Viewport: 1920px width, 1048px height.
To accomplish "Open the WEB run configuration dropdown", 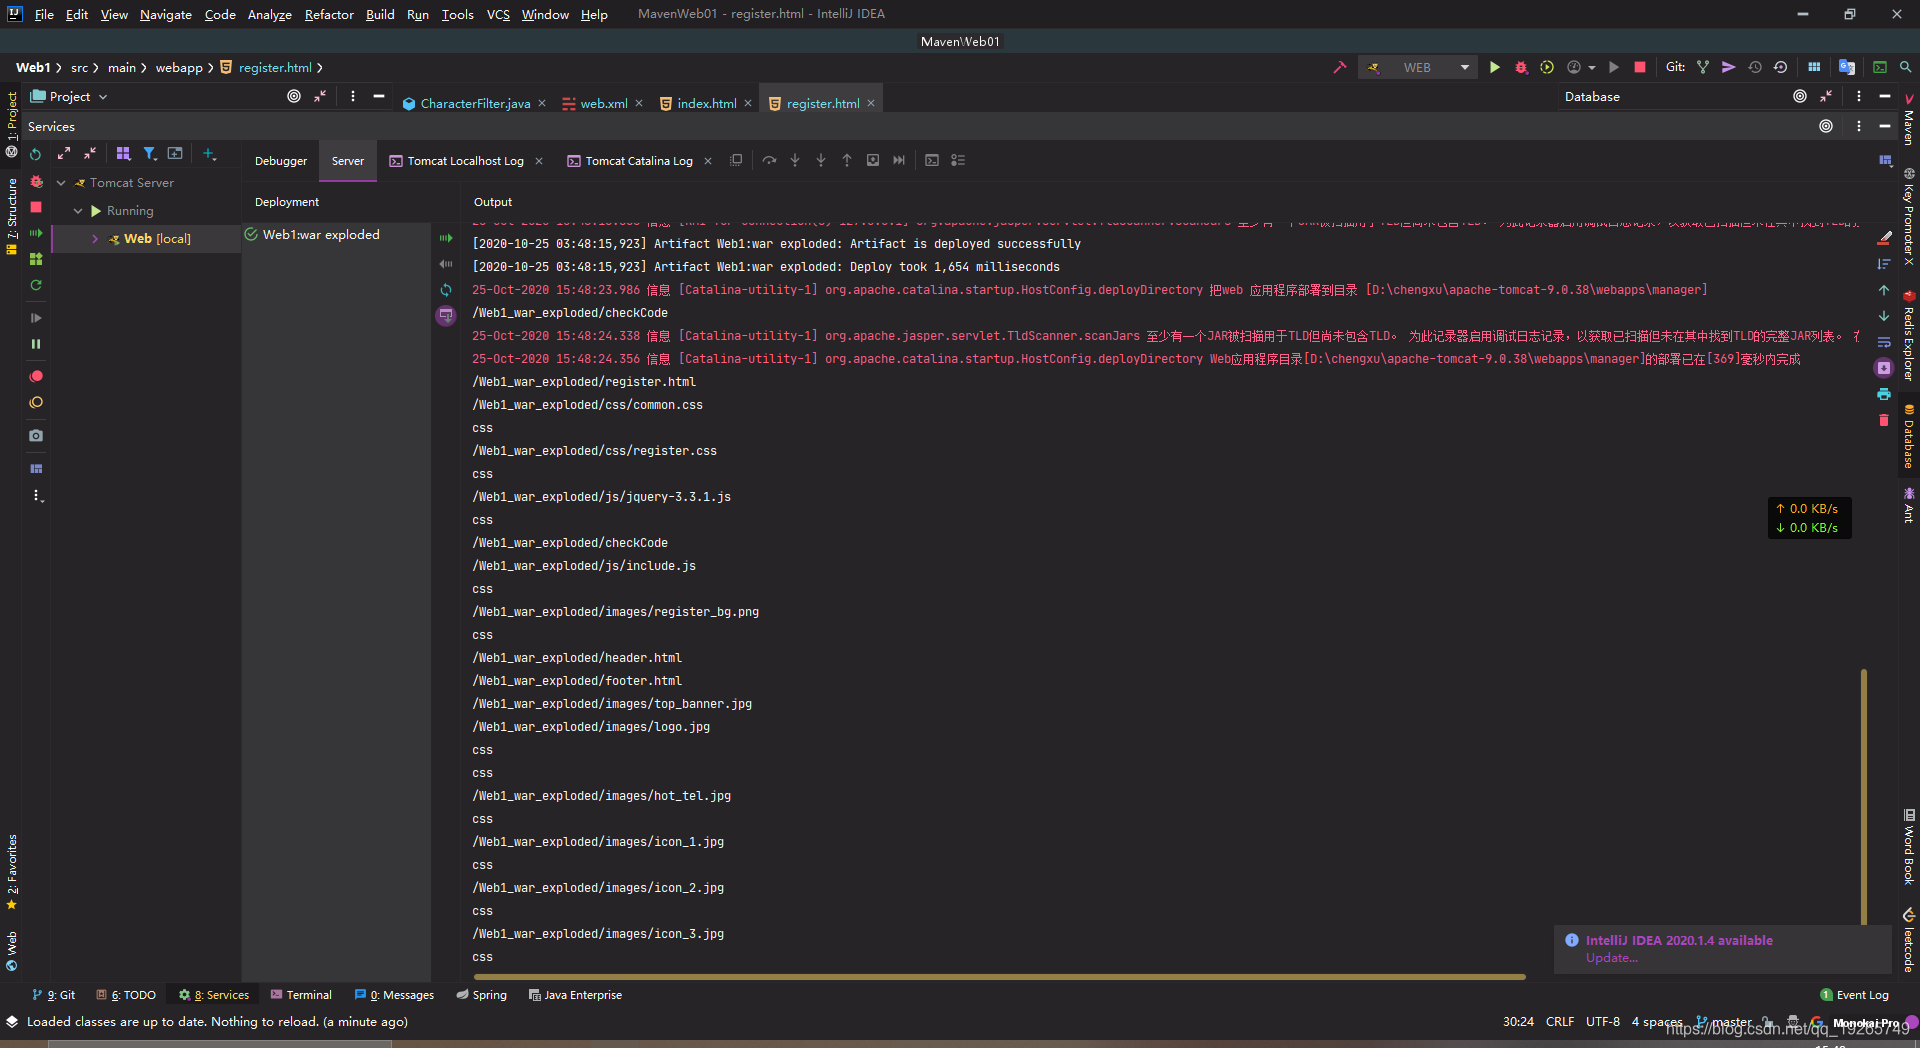I will click(1417, 67).
